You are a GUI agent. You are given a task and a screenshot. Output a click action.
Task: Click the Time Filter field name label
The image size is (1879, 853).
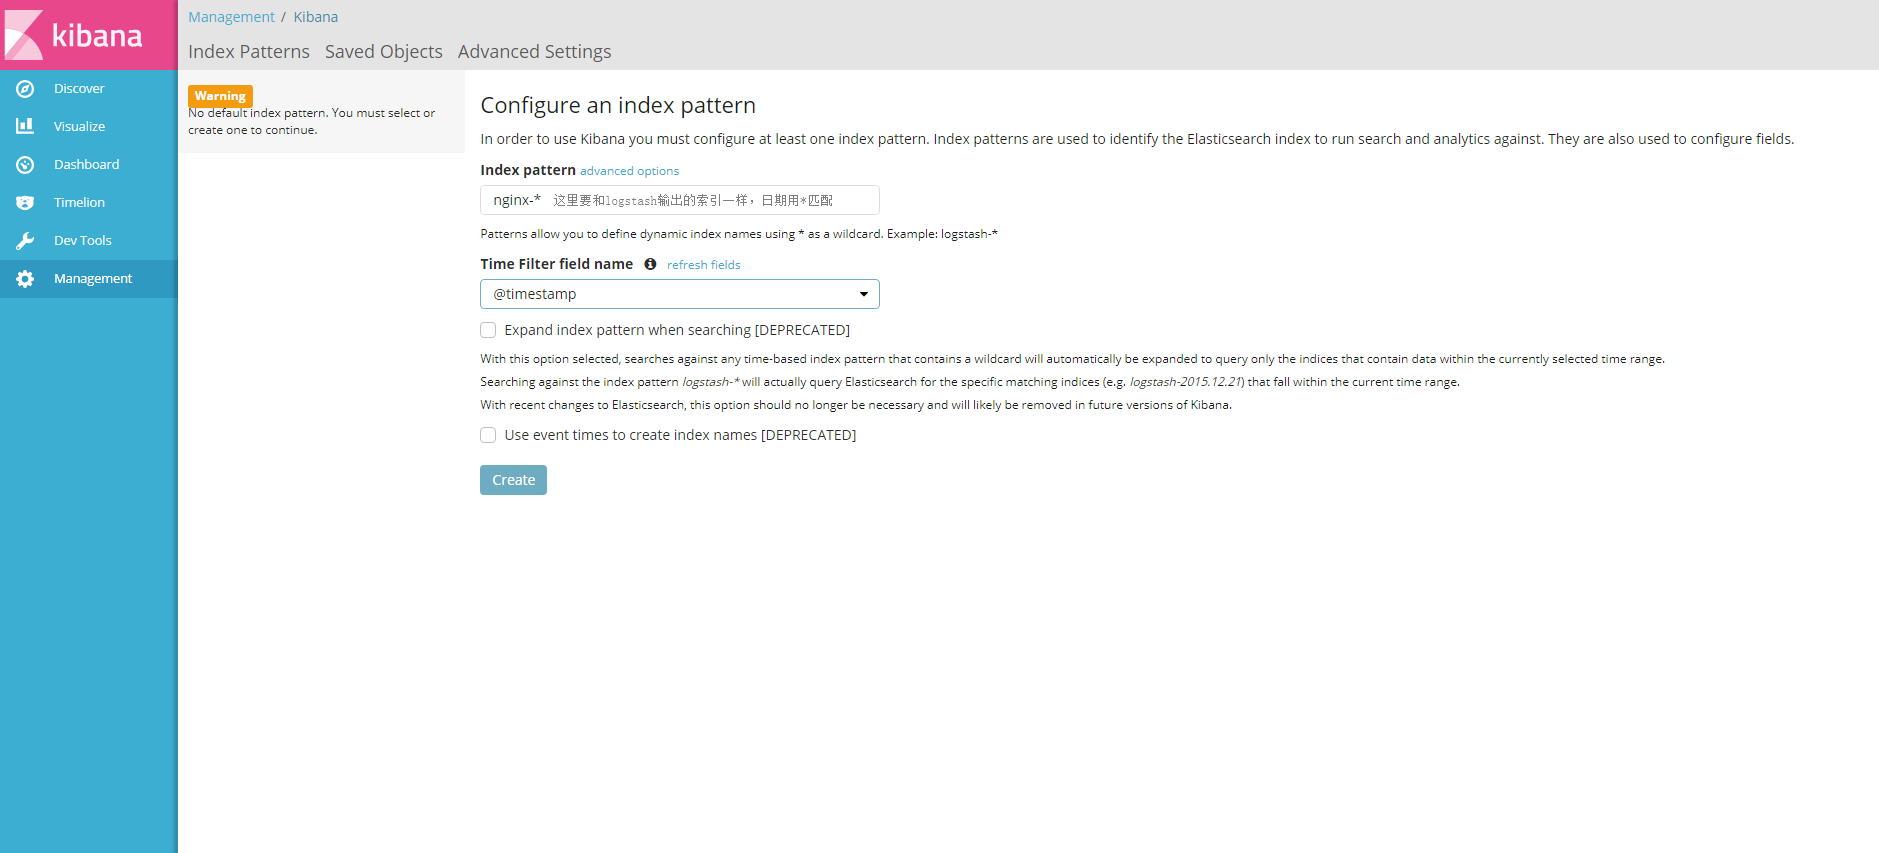point(557,264)
